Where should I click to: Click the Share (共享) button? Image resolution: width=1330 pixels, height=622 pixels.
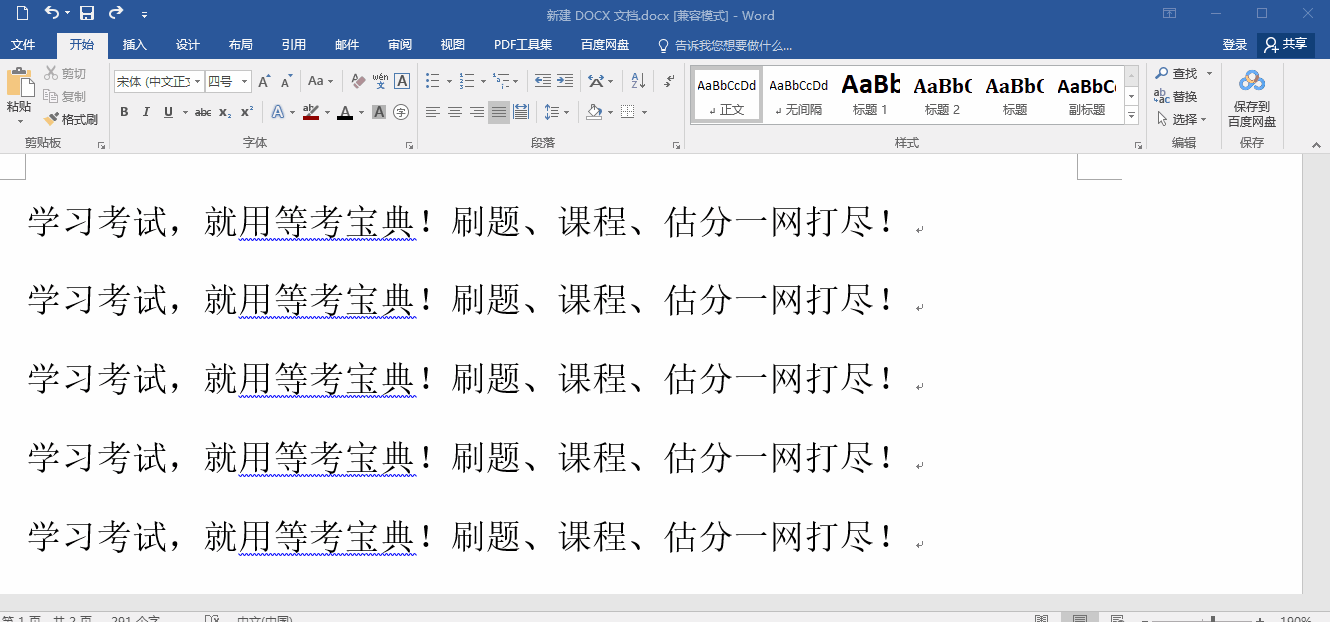[x=1286, y=45]
